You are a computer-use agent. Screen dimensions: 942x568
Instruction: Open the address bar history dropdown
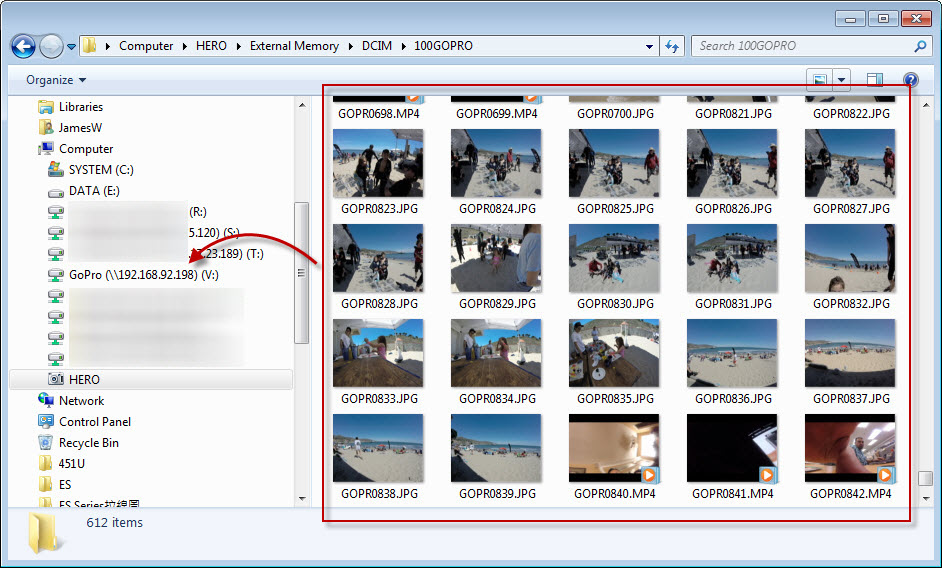[x=649, y=46]
